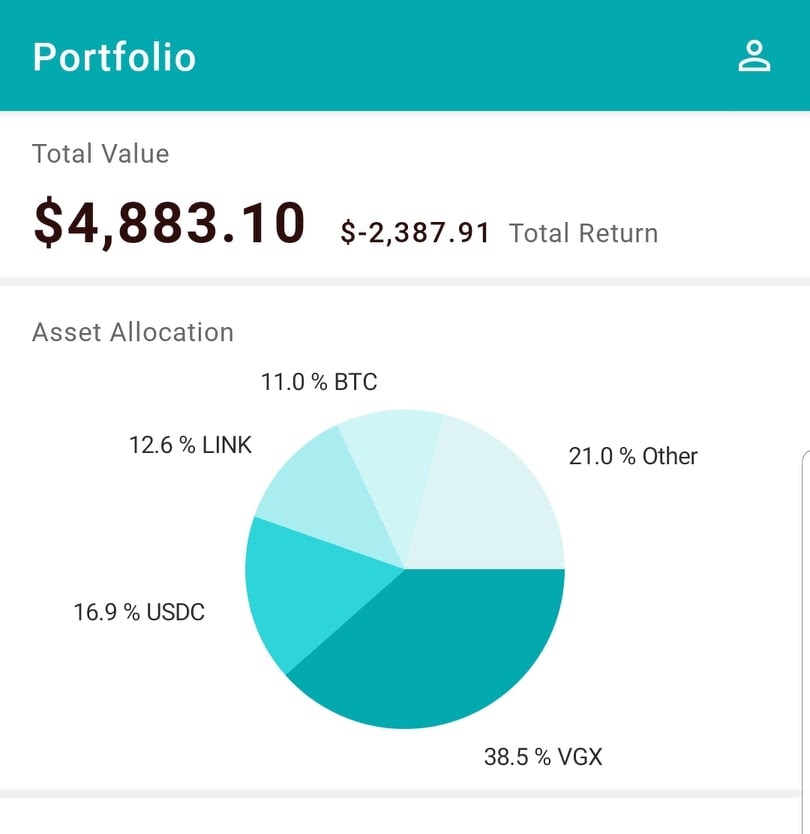Tap the 21.0 % Other label
Viewport: 810px width, 834px height.
[x=633, y=456]
